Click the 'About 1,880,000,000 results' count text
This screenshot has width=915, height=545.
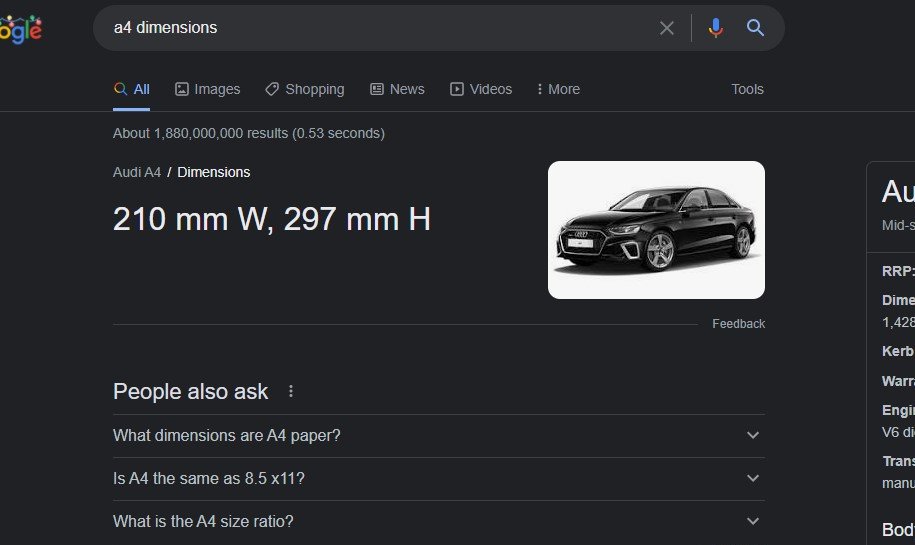[x=249, y=133]
